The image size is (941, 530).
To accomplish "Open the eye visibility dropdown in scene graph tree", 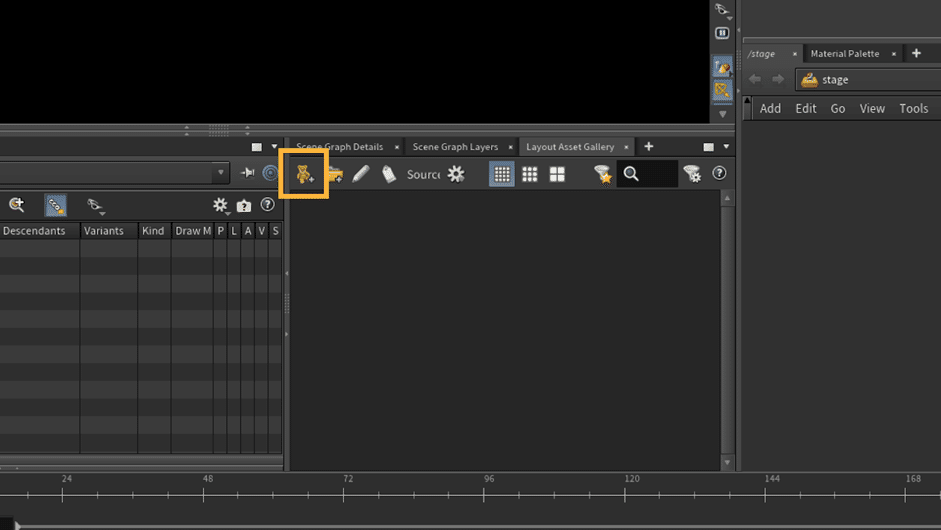I will (x=95, y=206).
